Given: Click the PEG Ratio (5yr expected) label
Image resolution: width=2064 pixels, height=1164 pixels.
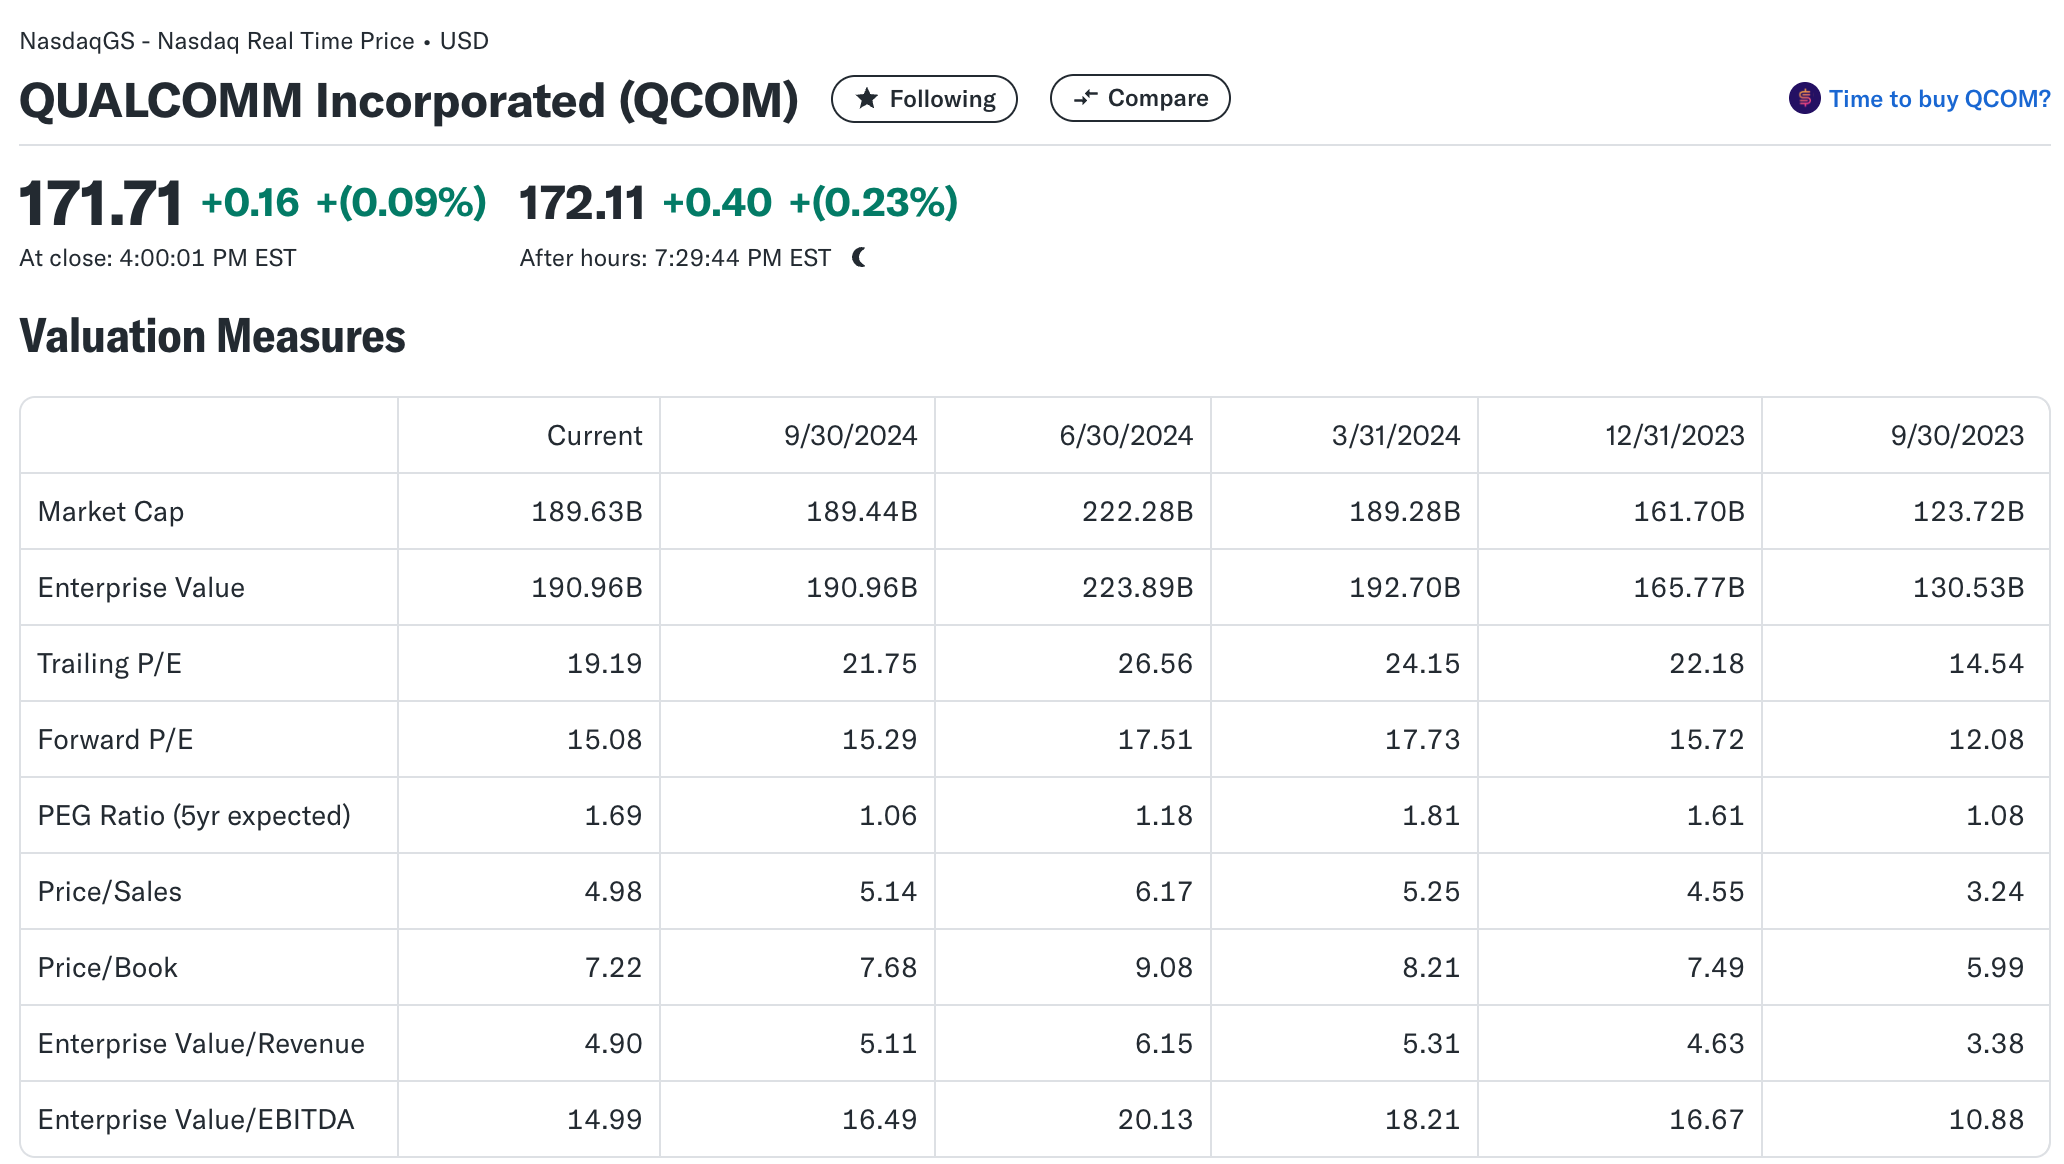Looking at the screenshot, I should click(194, 816).
